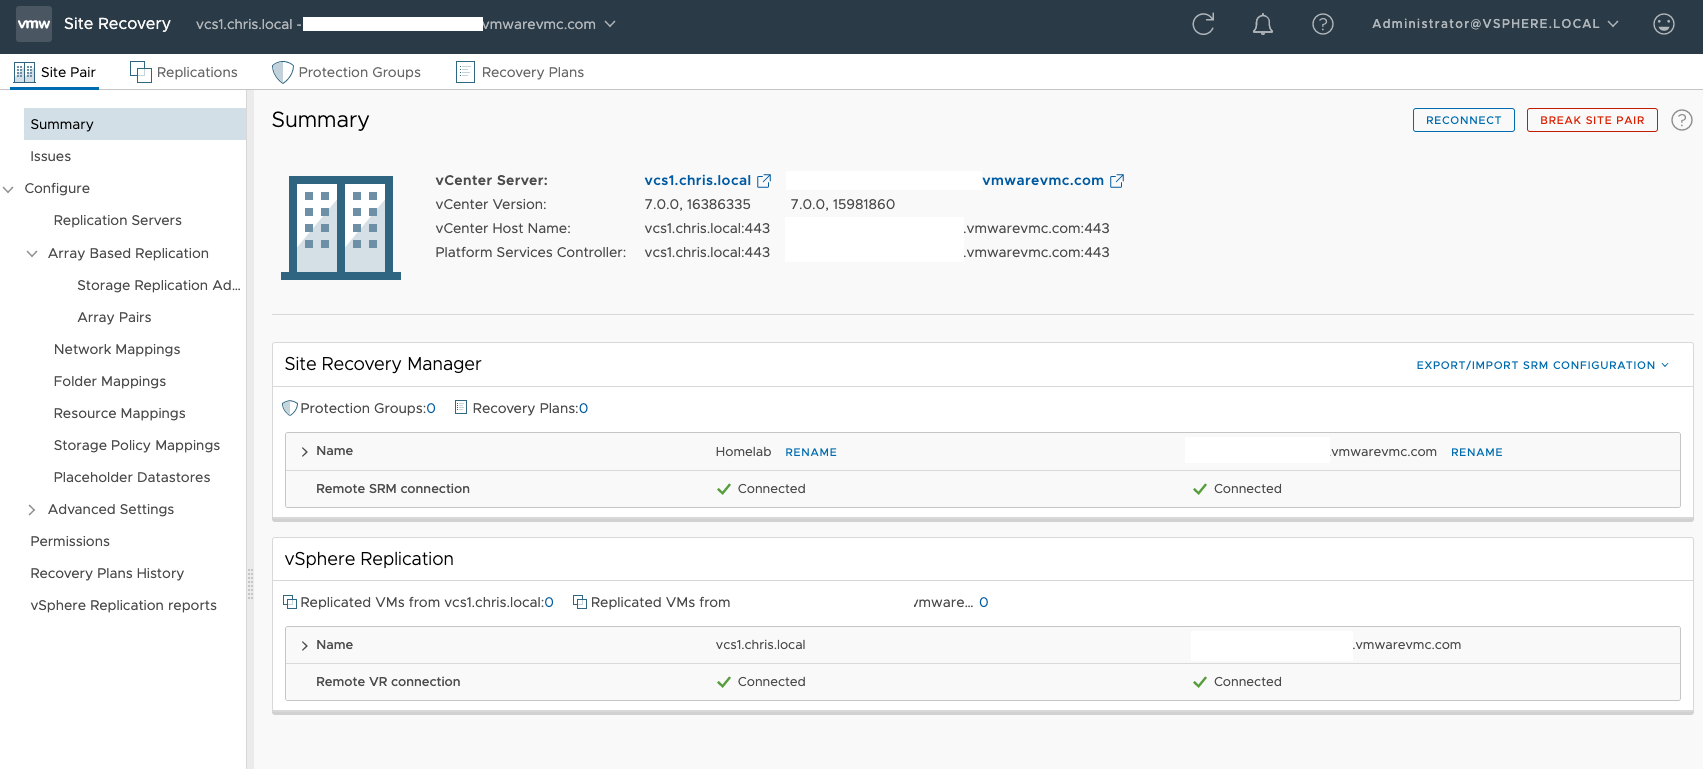Click the help question mark in header
Screen dimensions: 1703x769
(x=1323, y=24)
